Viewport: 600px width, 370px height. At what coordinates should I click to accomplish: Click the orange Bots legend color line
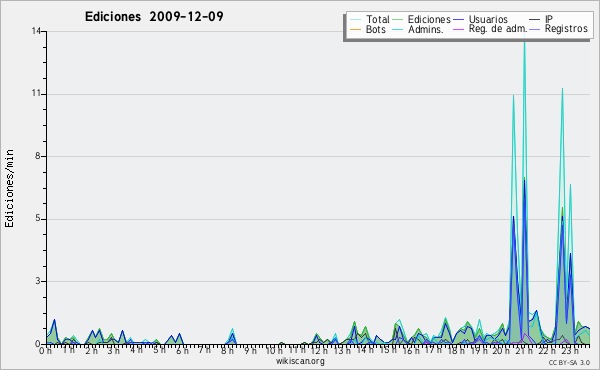click(355, 29)
